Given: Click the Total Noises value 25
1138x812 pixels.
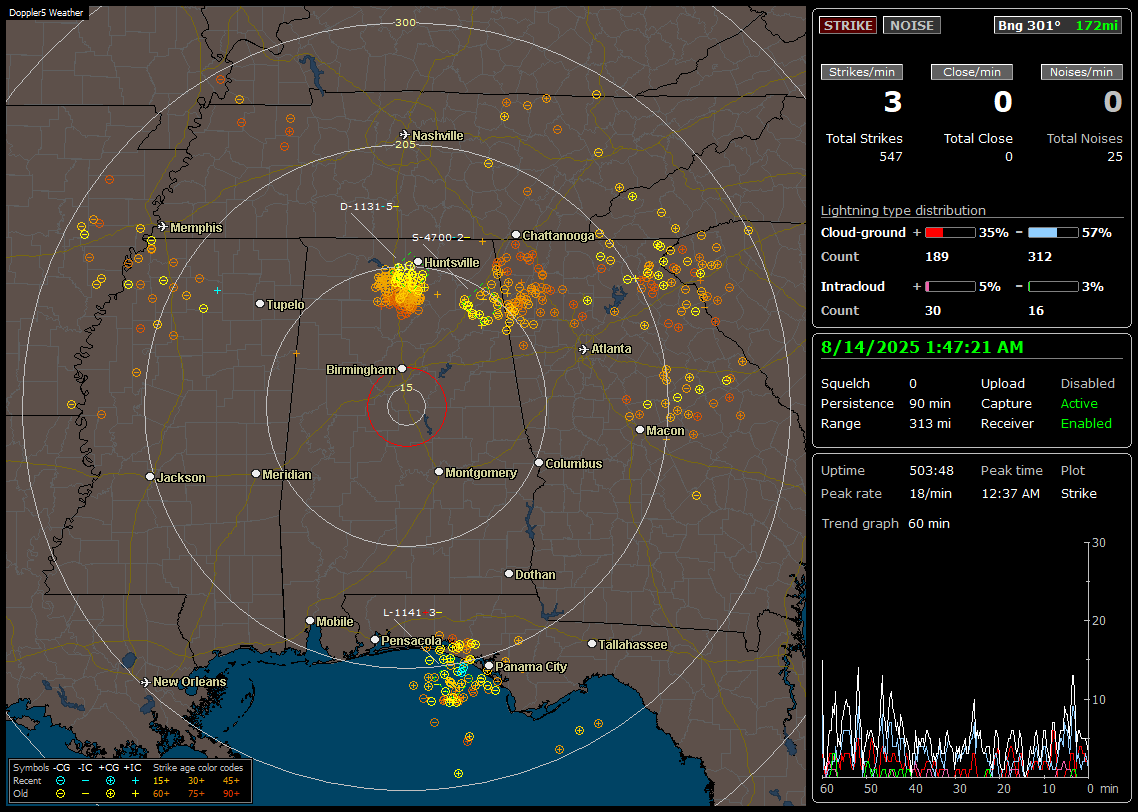Looking at the screenshot, I should pyautogui.click(x=1115, y=157).
